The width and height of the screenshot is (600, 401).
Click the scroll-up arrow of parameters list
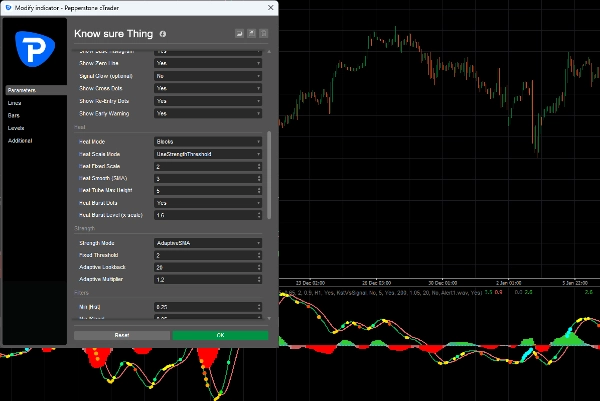(x=269, y=51)
